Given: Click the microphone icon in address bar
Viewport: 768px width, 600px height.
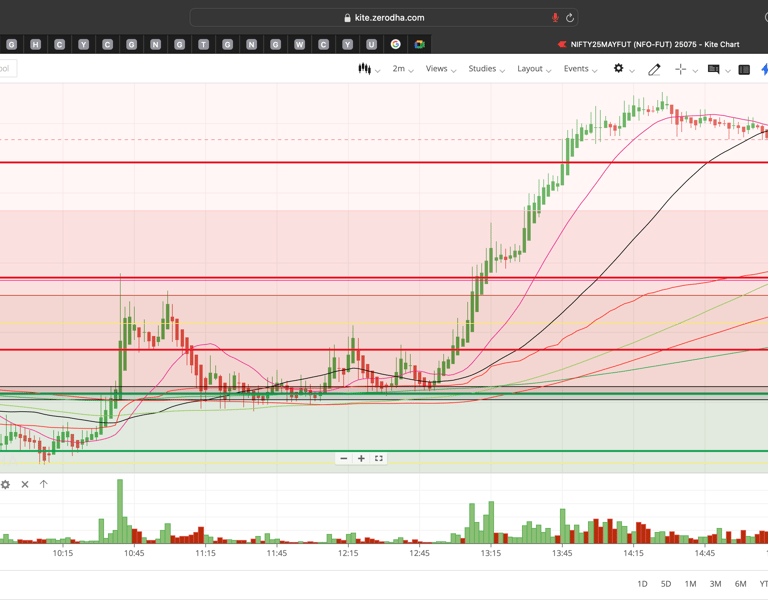Looking at the screenshot, I should [555, 18].
